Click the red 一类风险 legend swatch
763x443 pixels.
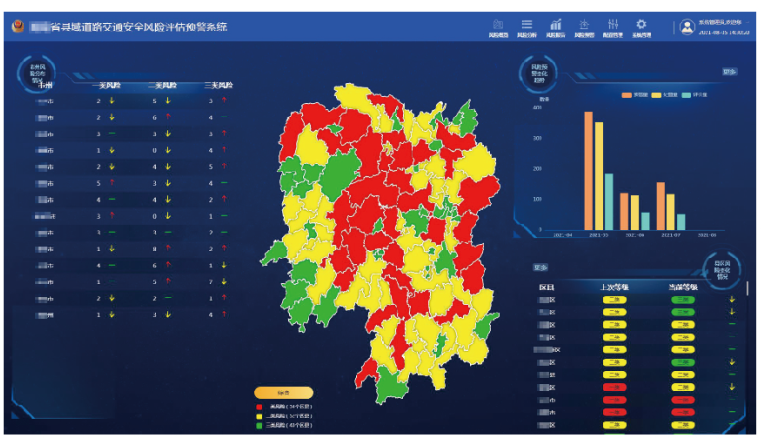259,406
